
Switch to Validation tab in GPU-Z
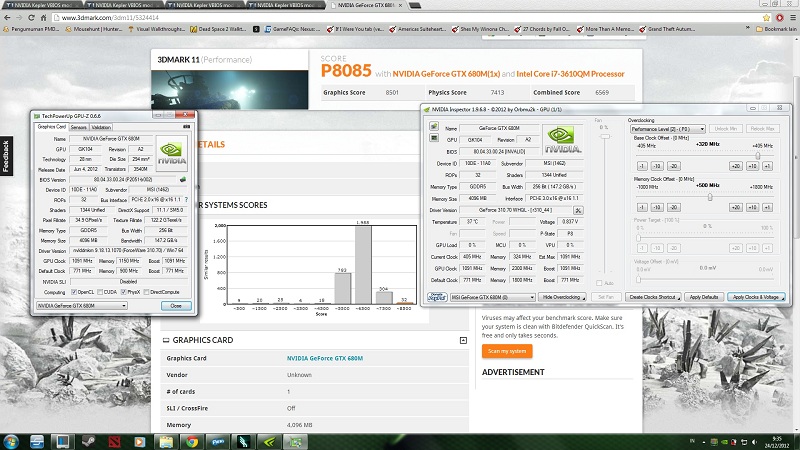(101, 127)
